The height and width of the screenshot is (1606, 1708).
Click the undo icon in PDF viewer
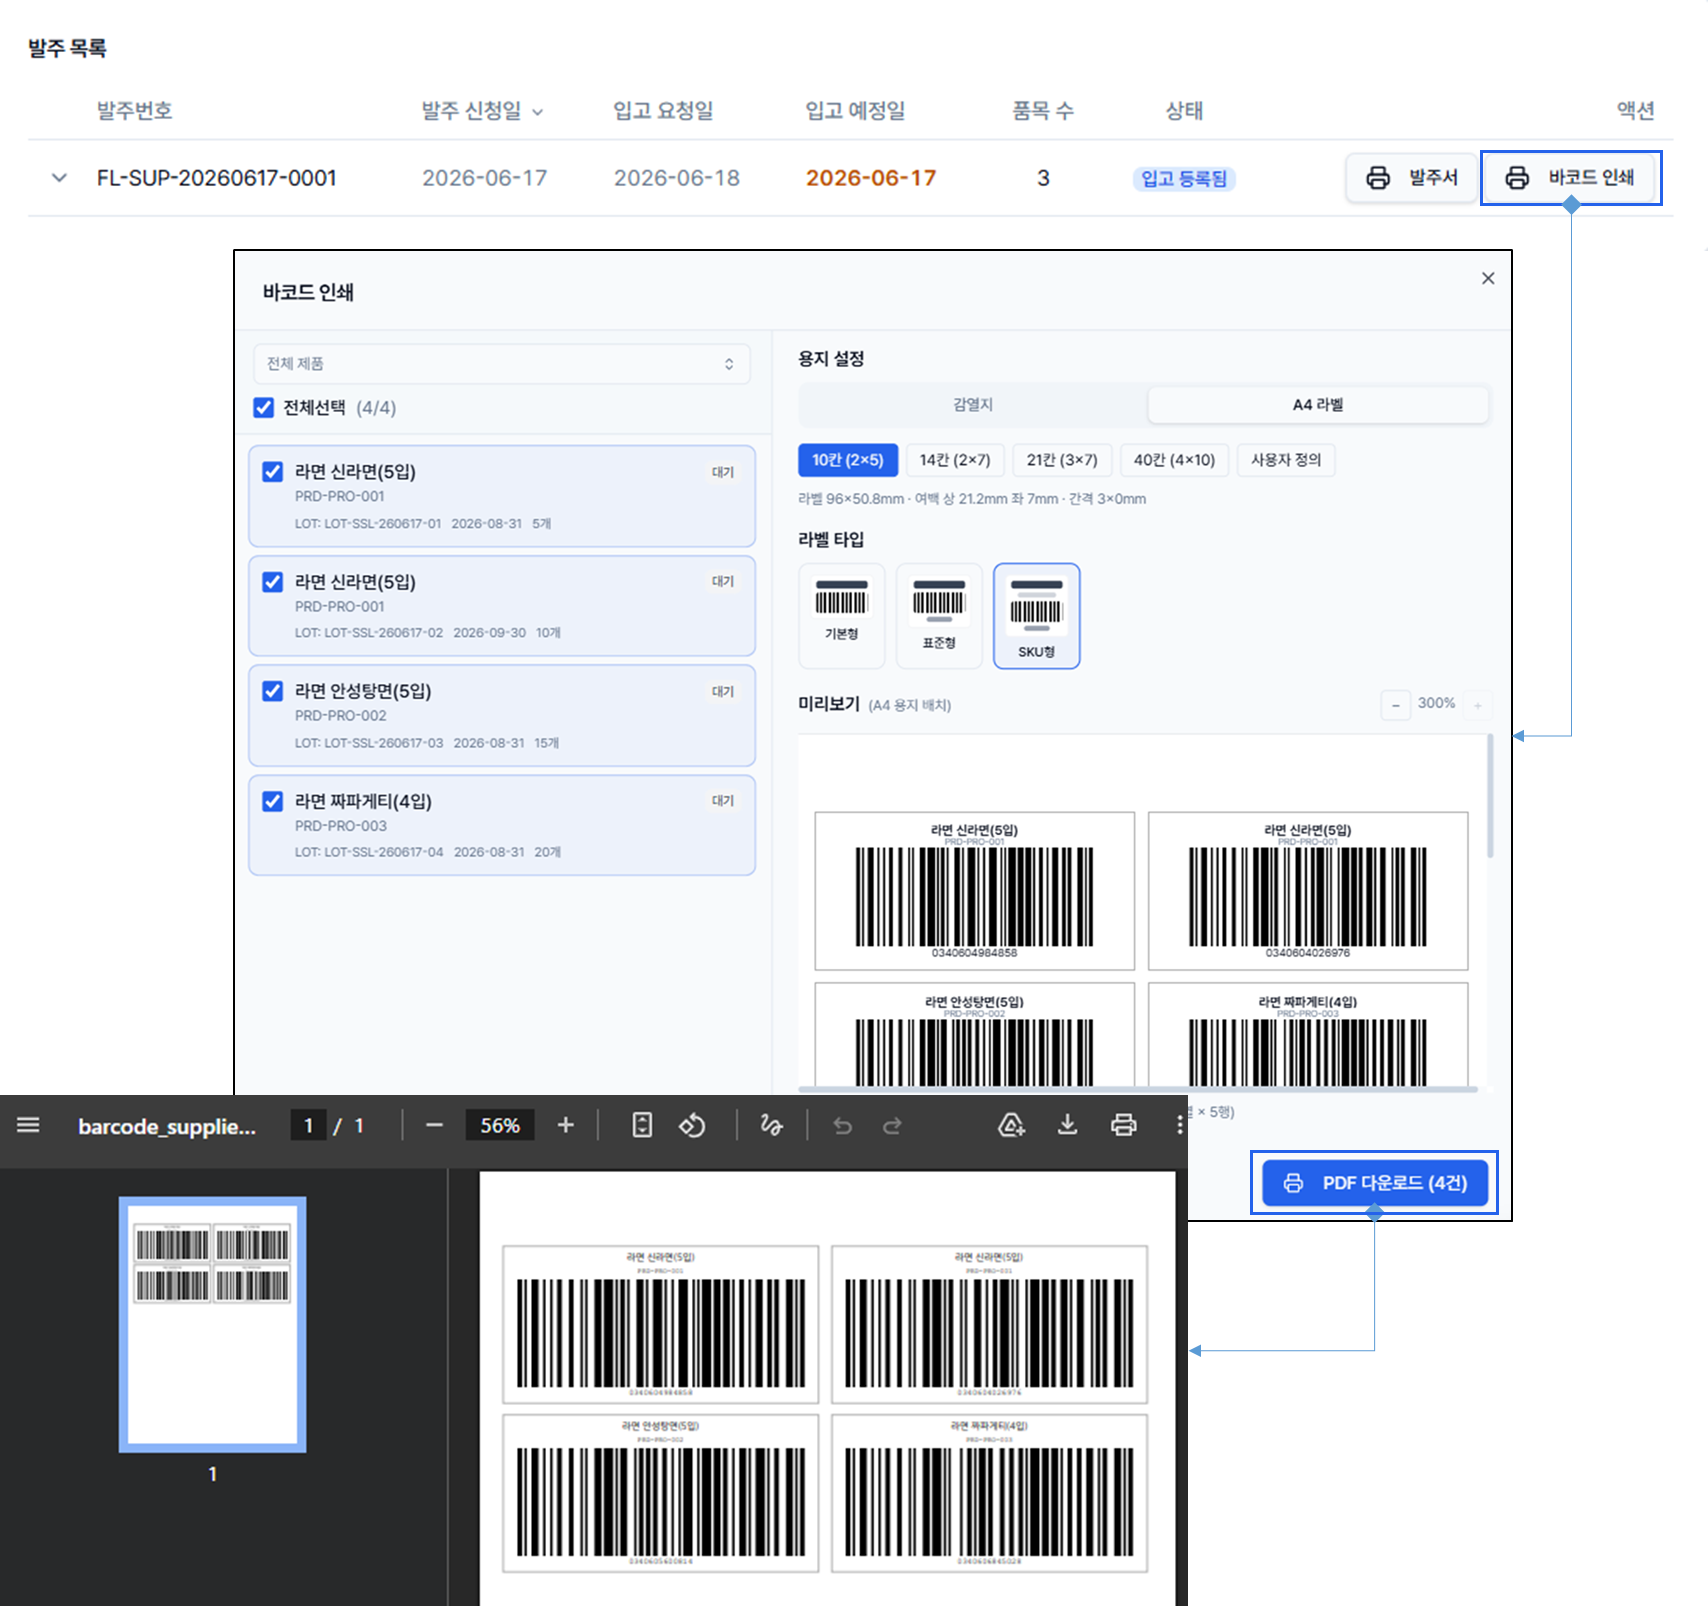843,1126
